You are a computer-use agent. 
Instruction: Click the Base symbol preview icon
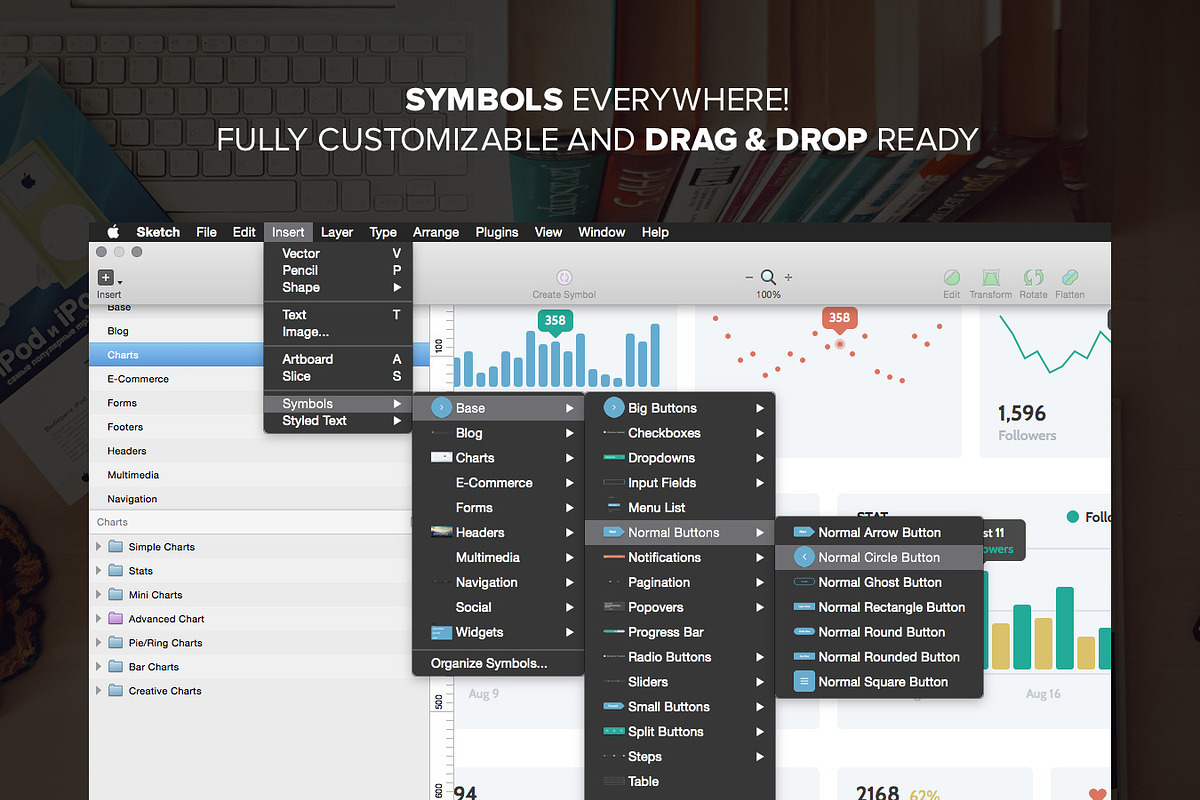441,408
